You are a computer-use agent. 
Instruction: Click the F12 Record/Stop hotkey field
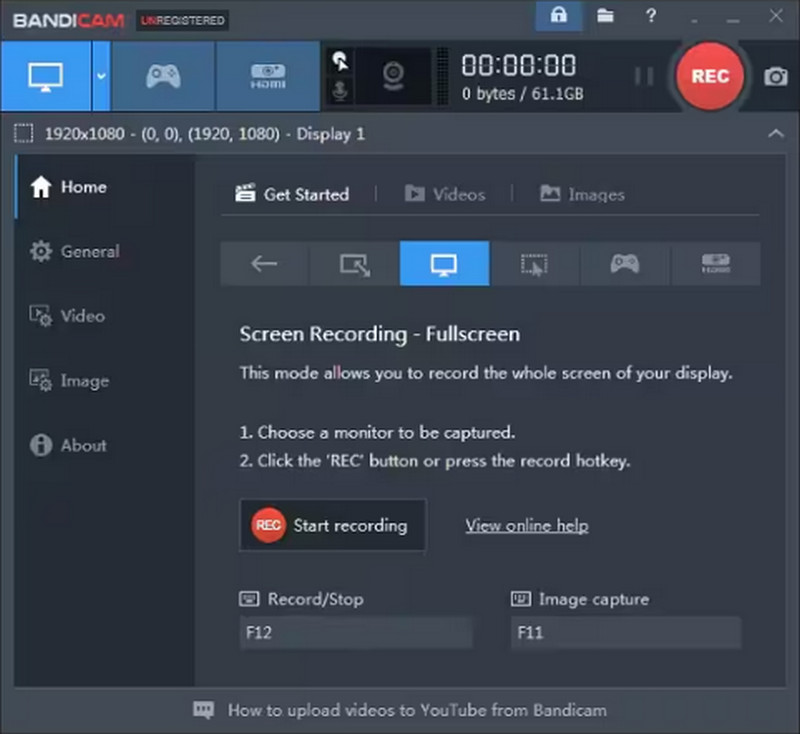tap(355, 632)
